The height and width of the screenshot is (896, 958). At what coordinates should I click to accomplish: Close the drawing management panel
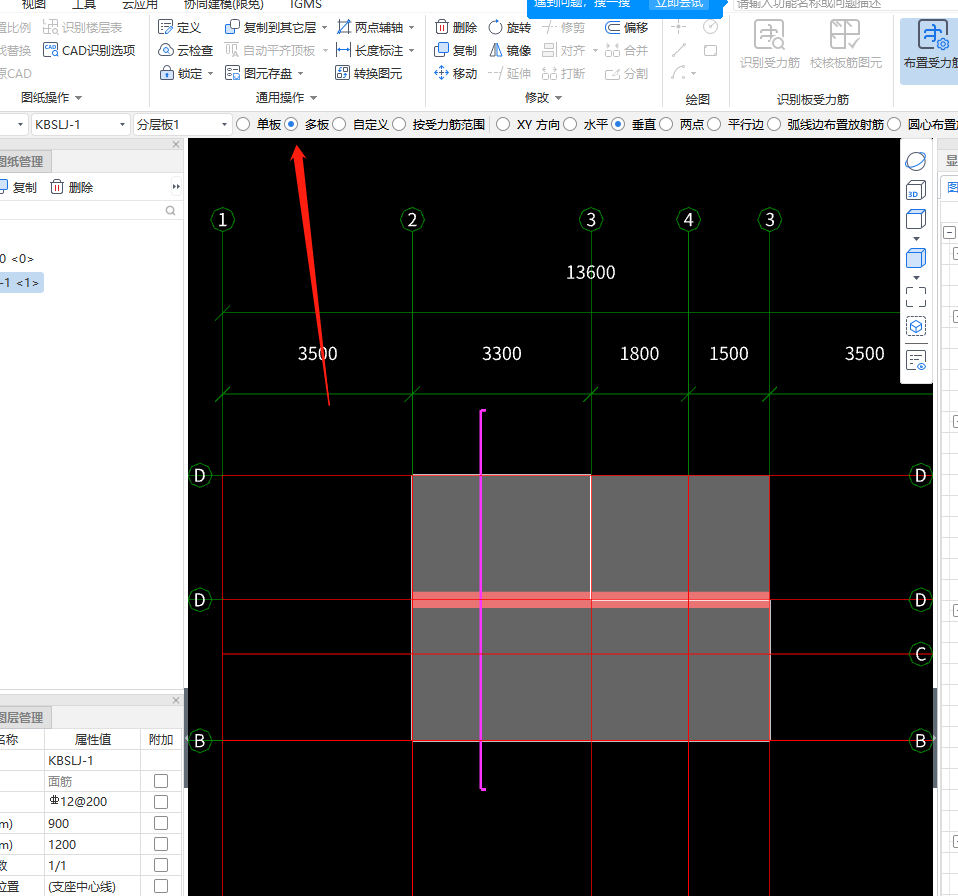click(x=176, y=145)
